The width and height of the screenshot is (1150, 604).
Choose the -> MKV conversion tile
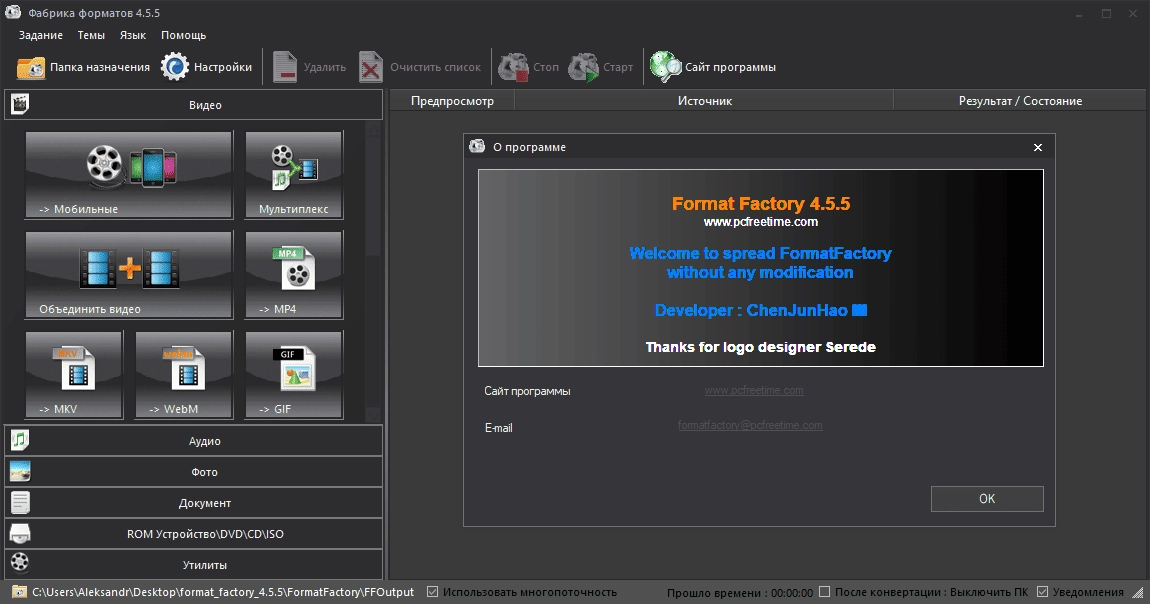point(74,375)
